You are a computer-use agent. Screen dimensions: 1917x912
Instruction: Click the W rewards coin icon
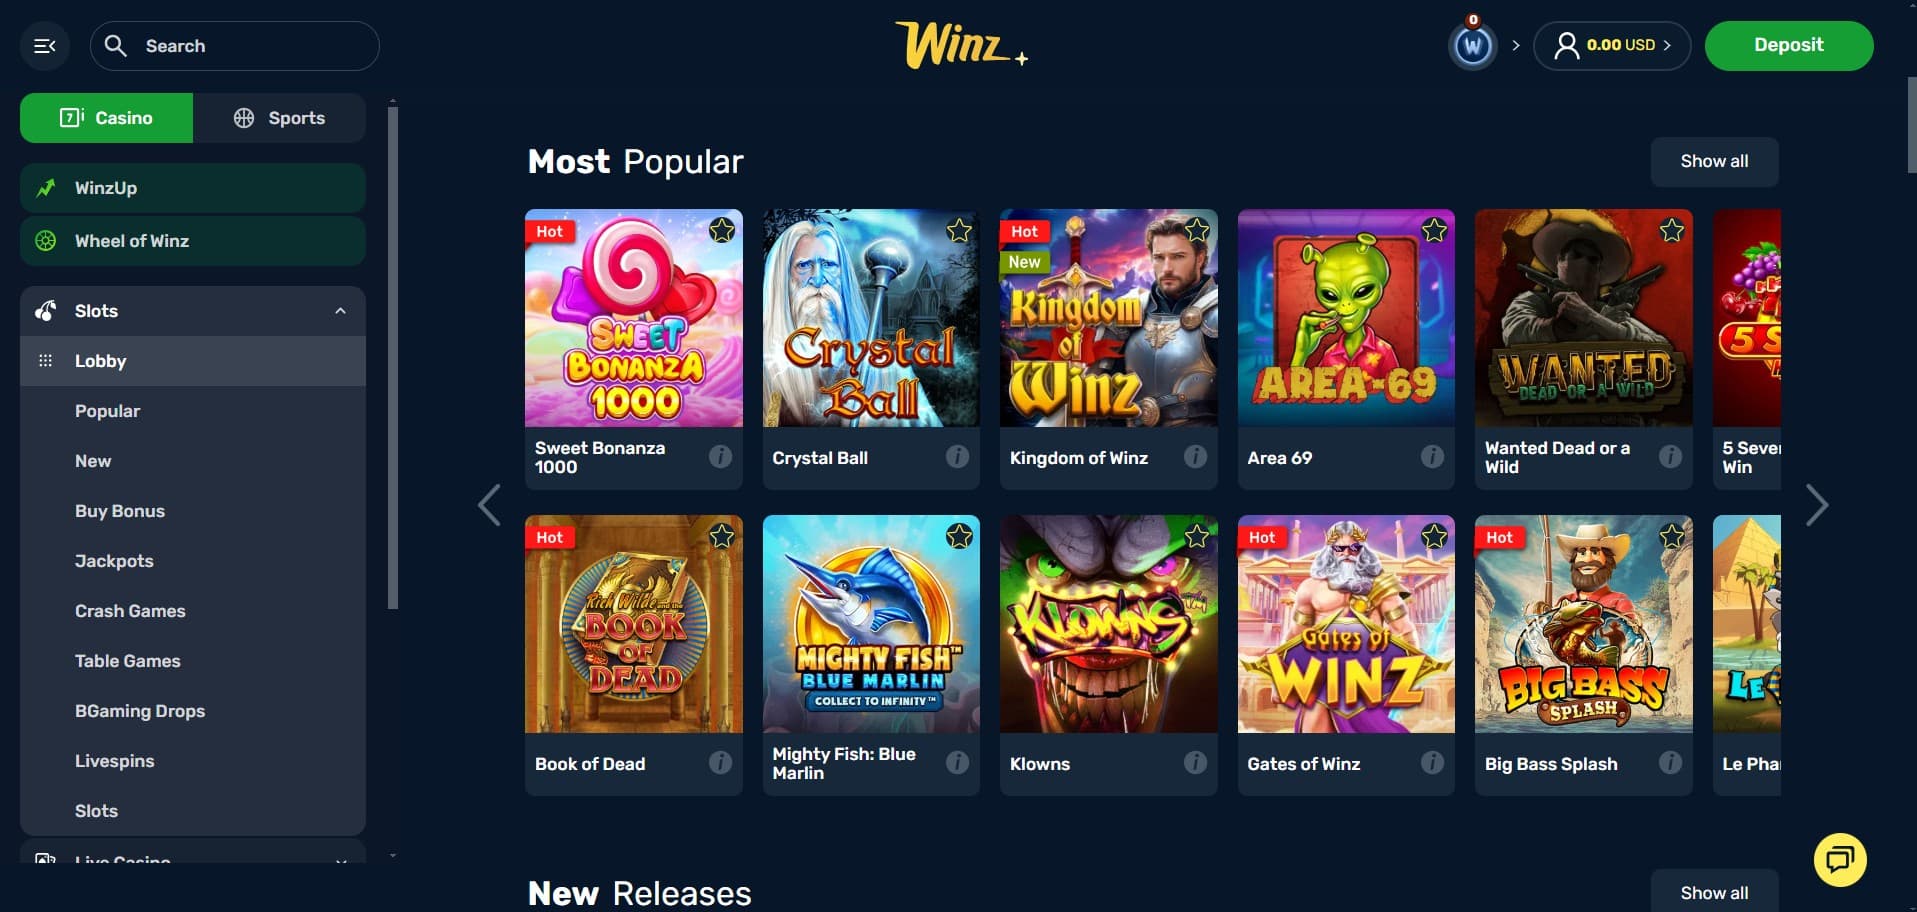click(1472, 46)
